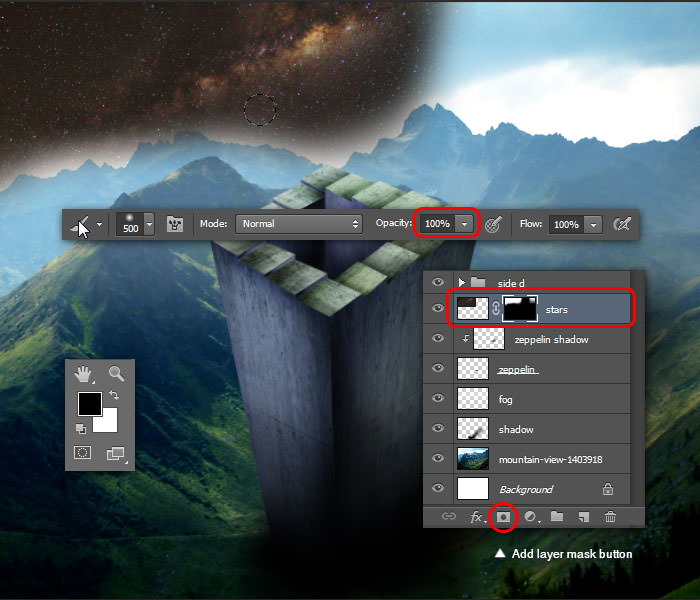Click the black foreground color swatch

pos(89,404)
